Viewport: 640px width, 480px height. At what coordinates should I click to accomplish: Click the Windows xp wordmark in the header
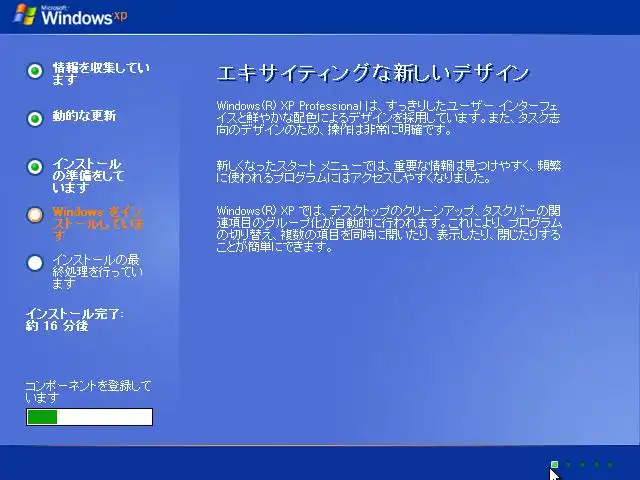(84, 16)
